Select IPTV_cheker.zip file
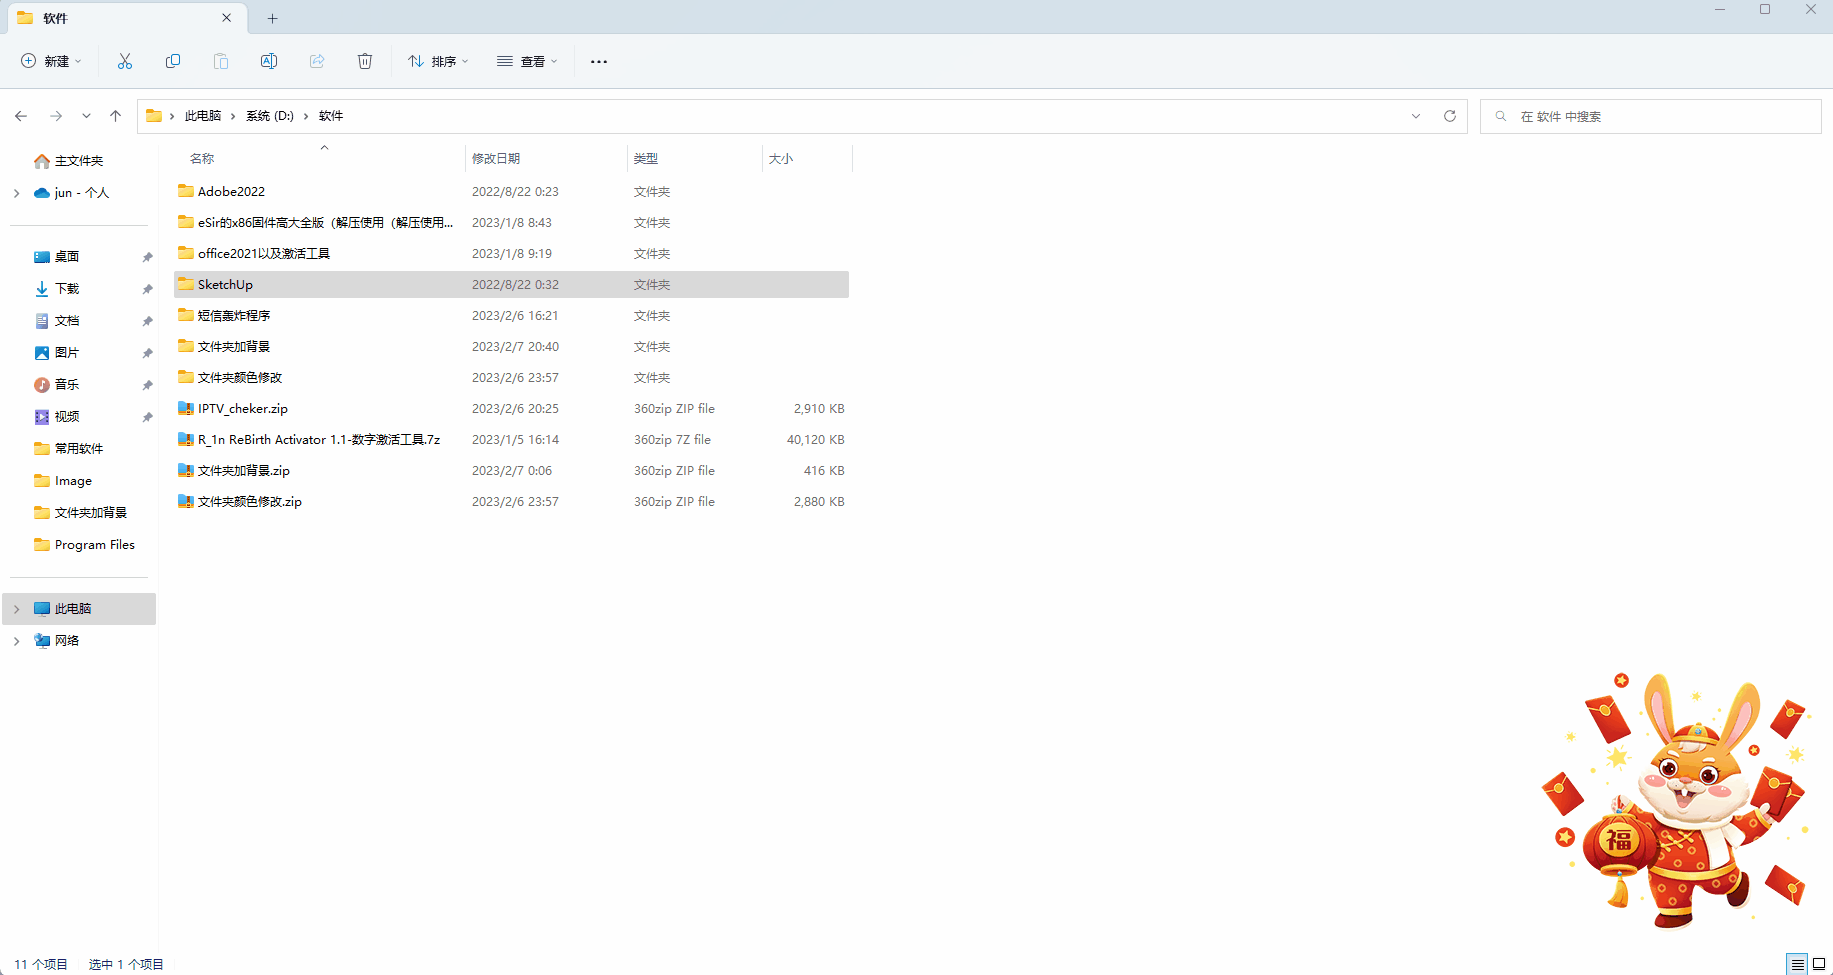The width and height of the screenshot is (1833, 975). click(x=511, y=409)
